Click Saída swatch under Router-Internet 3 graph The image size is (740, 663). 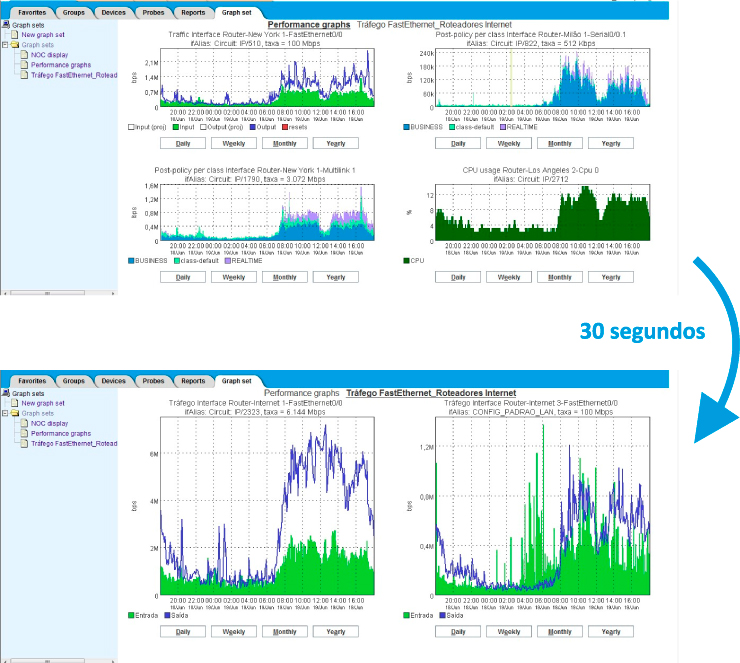(x=442, y=615)
